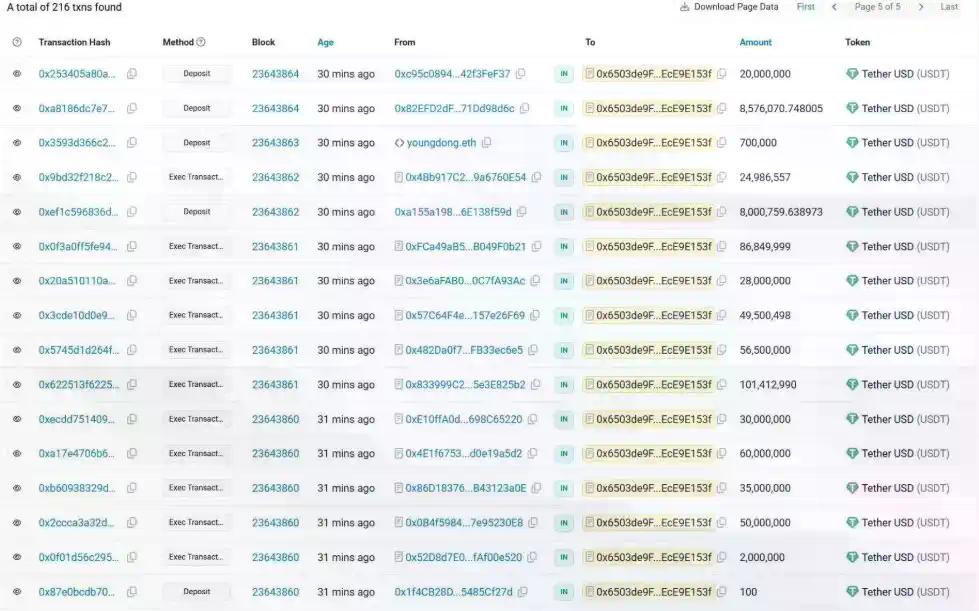Copy from-address 0xc95c0894...42f3FeF37
The height and width of the screenshot is (611, 979).
[x=520, y=74]
